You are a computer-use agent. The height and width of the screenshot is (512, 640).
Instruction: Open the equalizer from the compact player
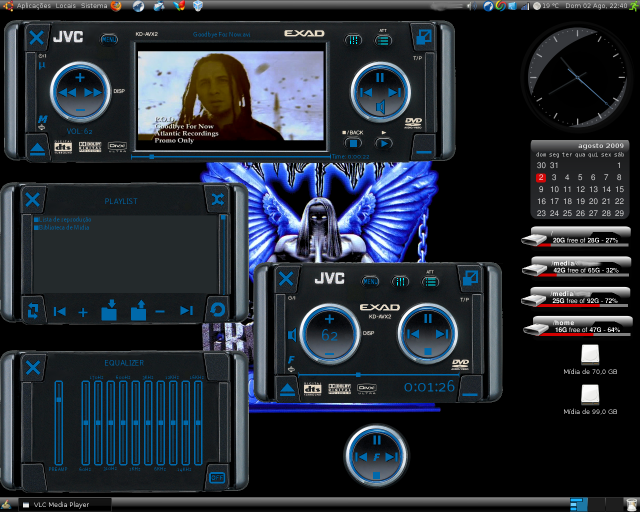pyautogui.click(x=400, y=281)
